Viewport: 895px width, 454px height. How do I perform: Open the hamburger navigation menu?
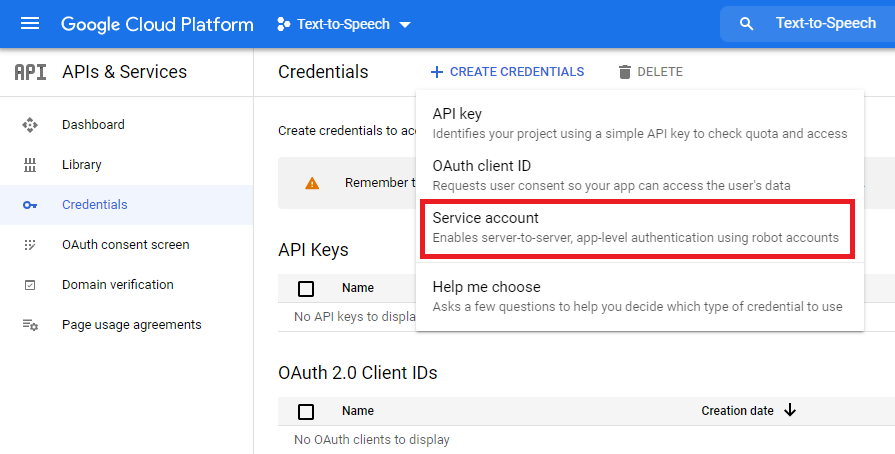point(30,24)
